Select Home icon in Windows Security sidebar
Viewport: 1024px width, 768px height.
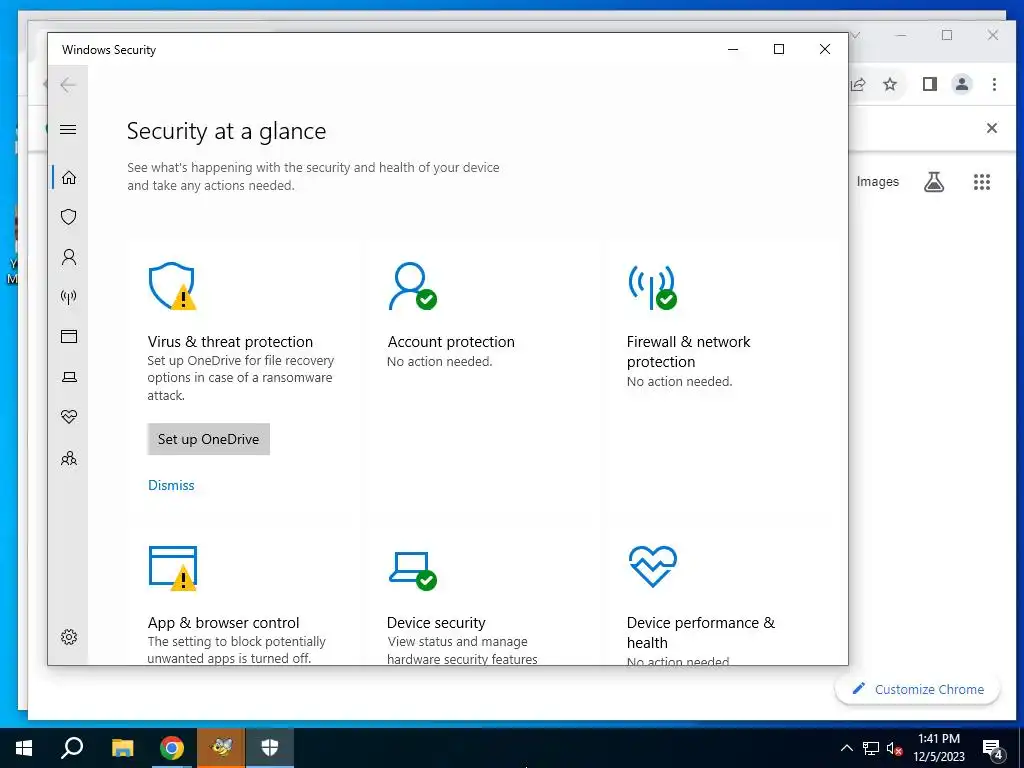[x=69, y=178]
